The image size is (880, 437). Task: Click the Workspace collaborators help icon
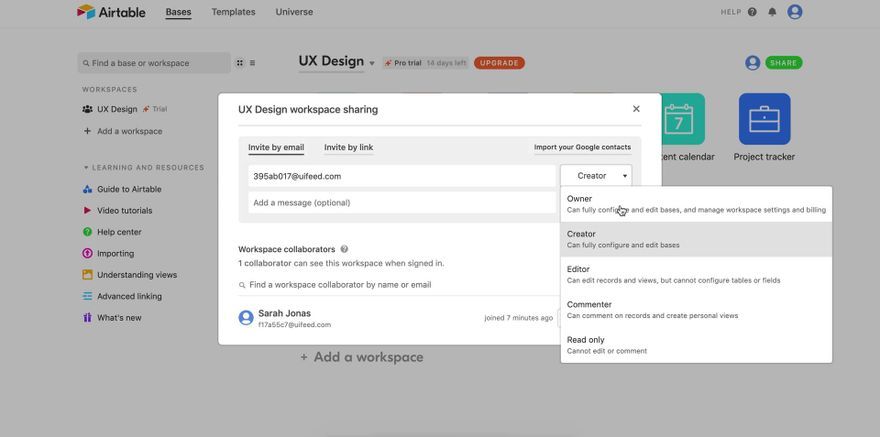(344, 249)
